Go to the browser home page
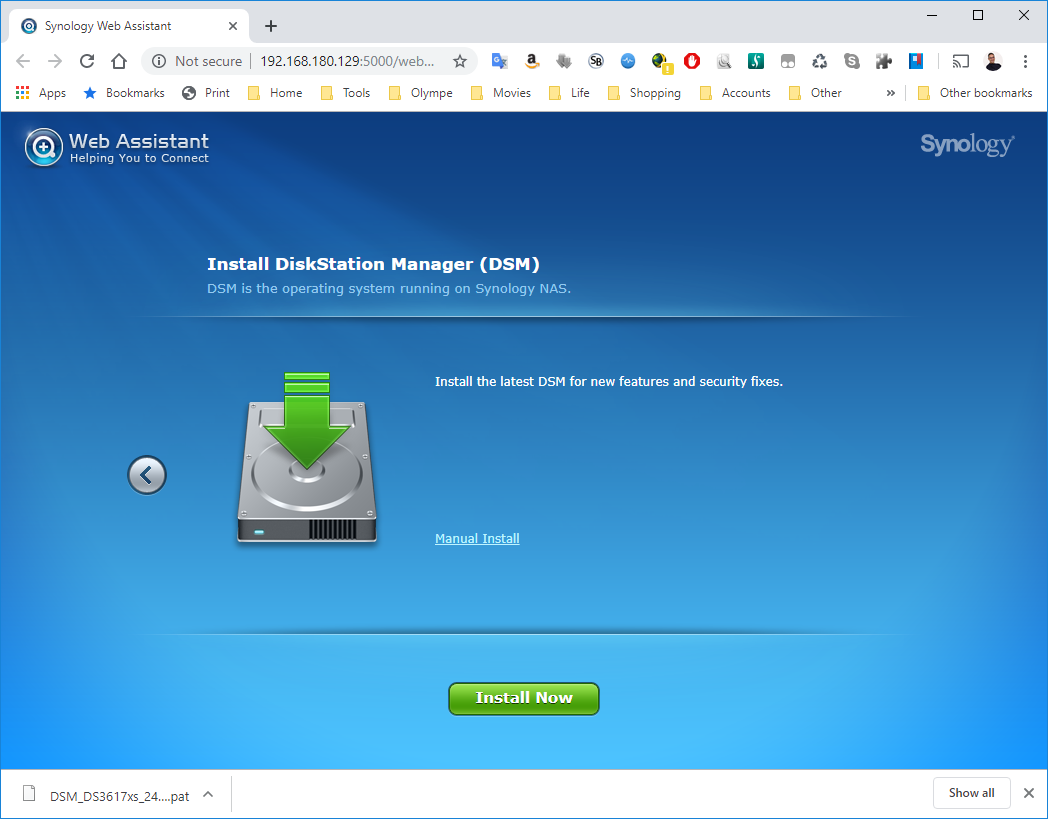This screenshot has height=819, width=1048. pyautogui.click(x=119, y=61)
